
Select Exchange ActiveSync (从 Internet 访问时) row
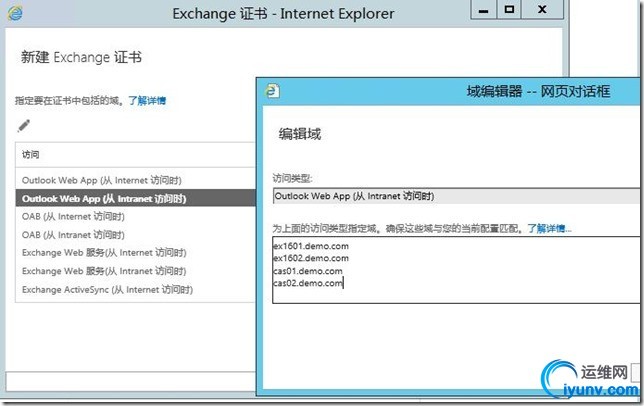pos(136,289)
